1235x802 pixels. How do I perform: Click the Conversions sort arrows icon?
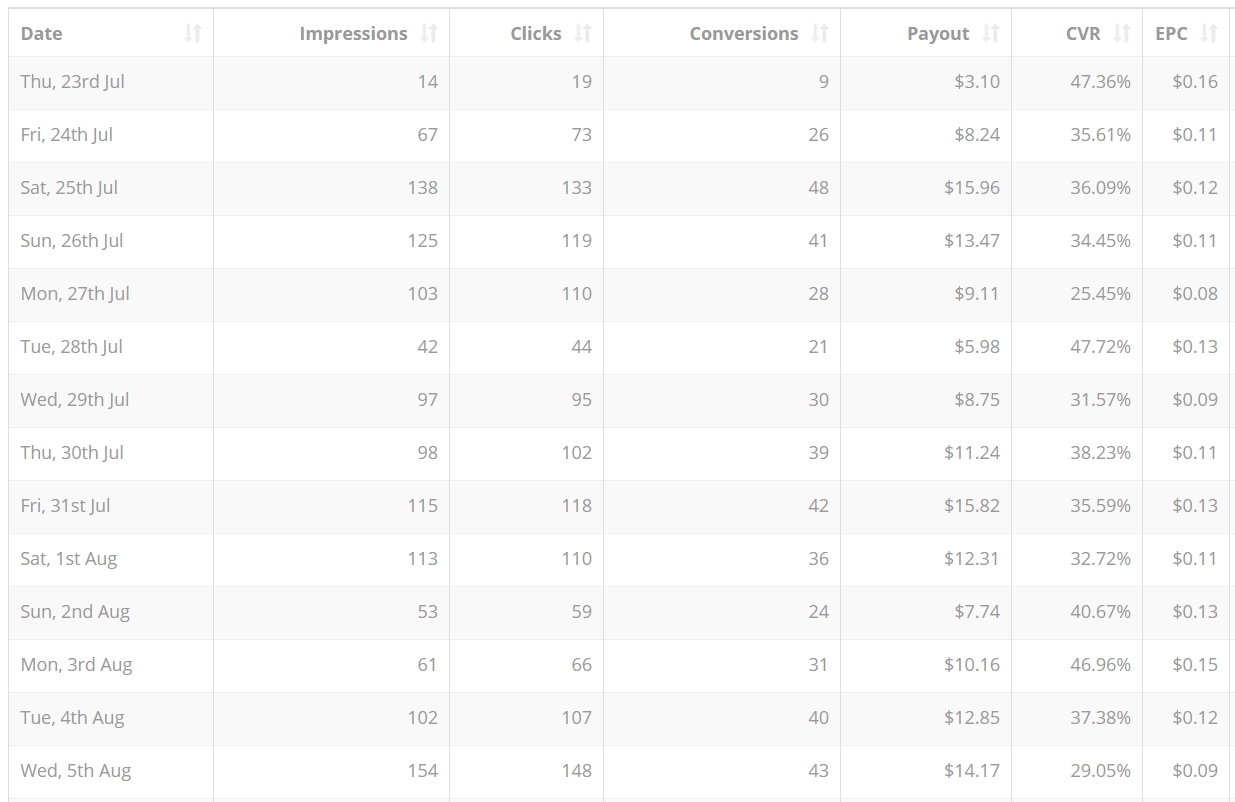[820, 34]
